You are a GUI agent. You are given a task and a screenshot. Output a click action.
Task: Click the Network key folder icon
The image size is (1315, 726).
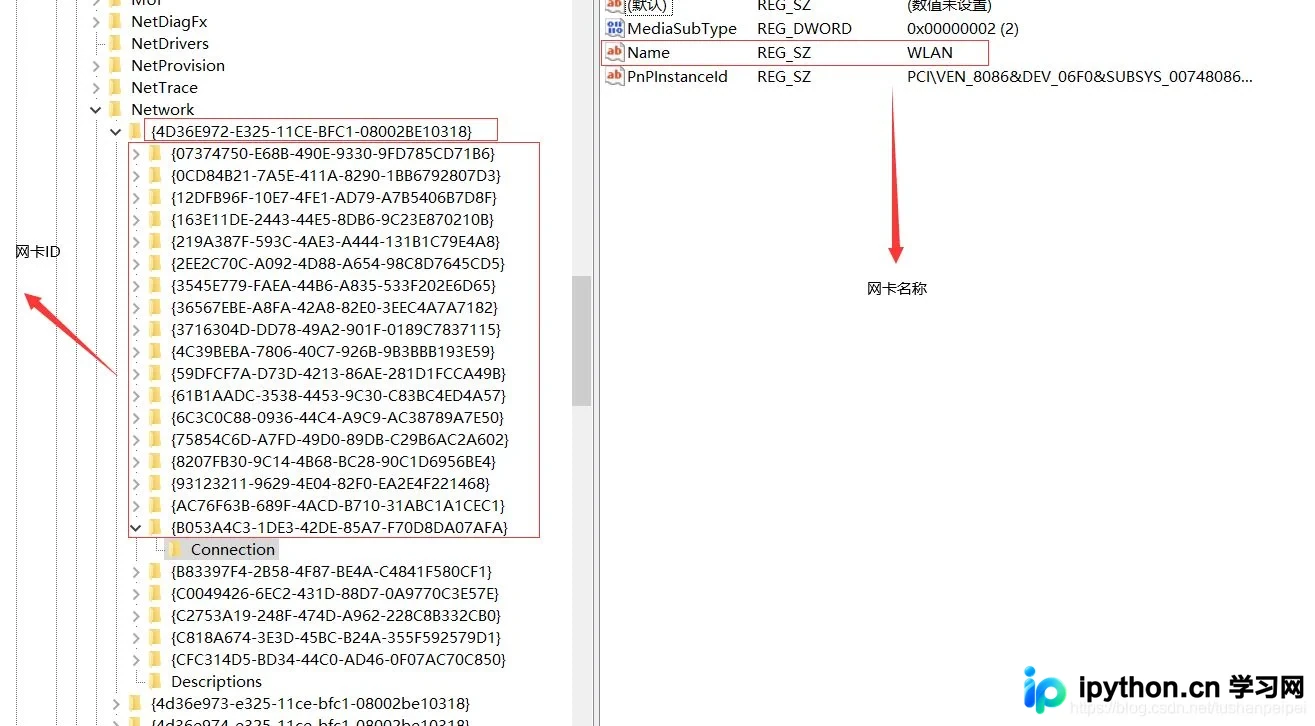point(115,109)
